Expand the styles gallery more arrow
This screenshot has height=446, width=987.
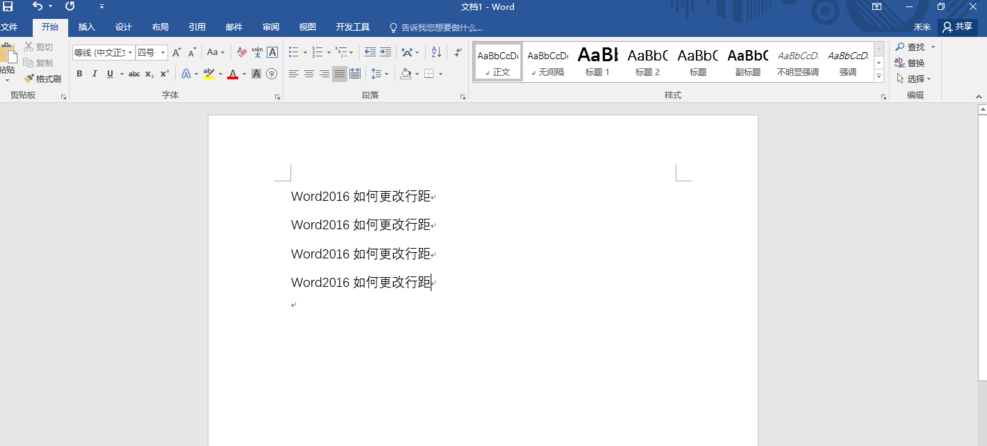[x=879, y=75]
